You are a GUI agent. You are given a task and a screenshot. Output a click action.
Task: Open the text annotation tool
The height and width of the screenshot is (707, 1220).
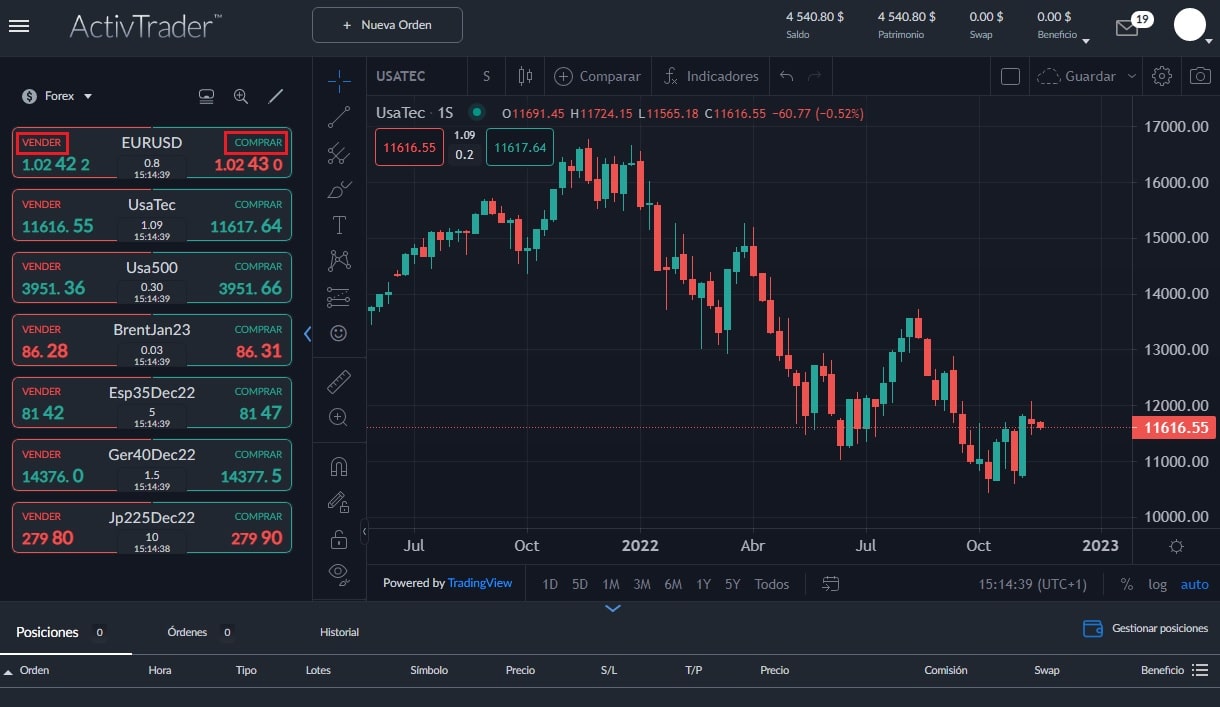pyautogui.click(x=338, y=225)
